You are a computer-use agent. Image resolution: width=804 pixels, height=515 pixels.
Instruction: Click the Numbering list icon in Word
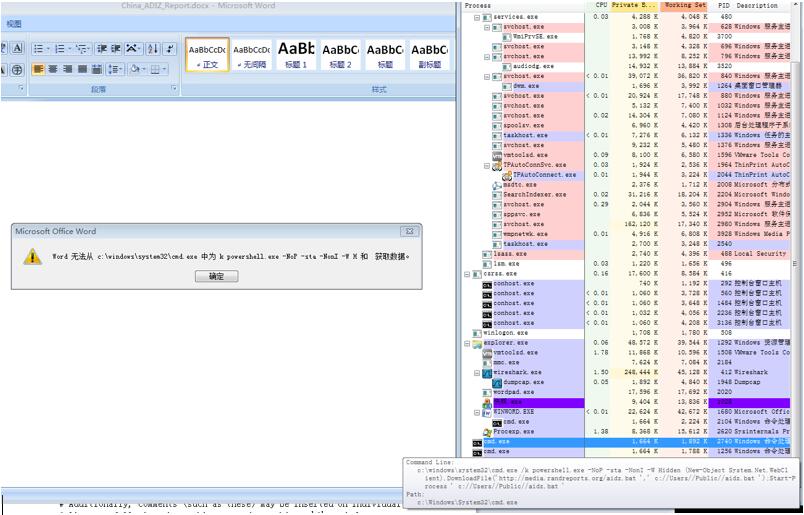(x=59, y=49)
